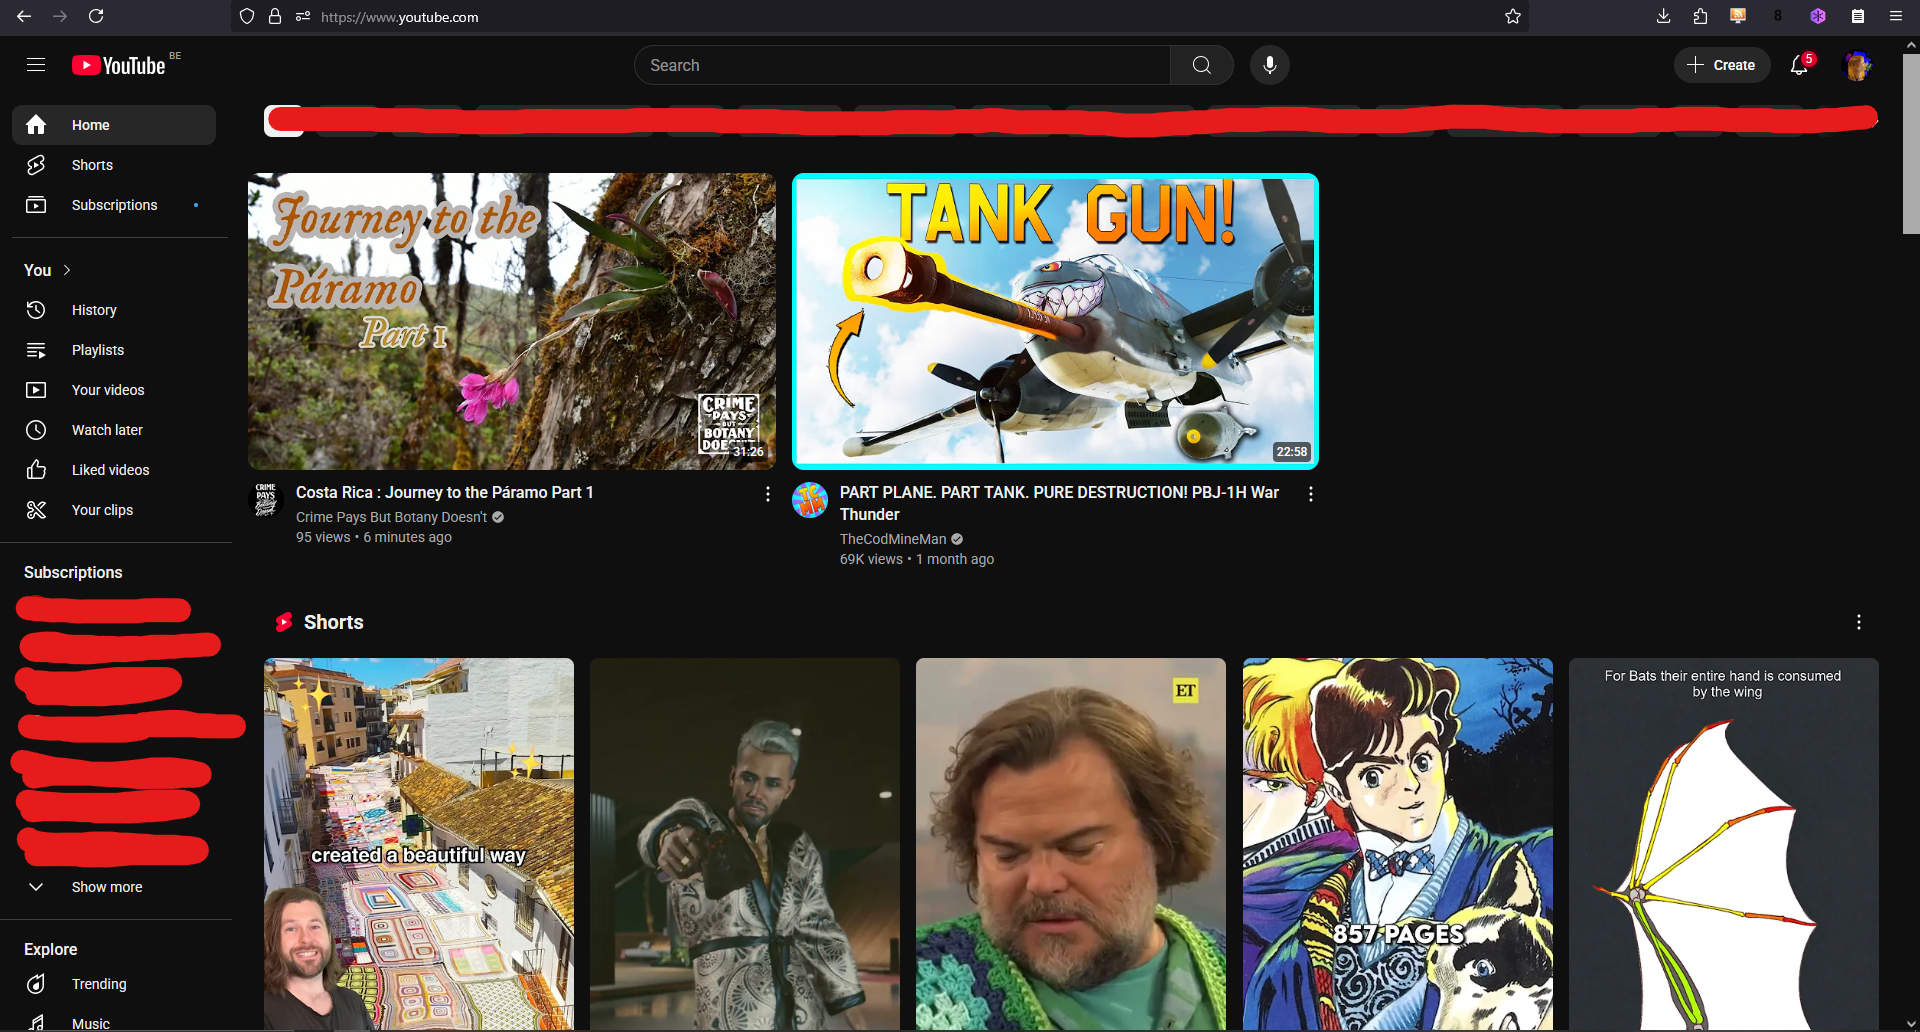The height and width of the screenshot is (1032, 1920).
Task: Visit TheCodMineMan channel link
Action: [x=892, y=539]
